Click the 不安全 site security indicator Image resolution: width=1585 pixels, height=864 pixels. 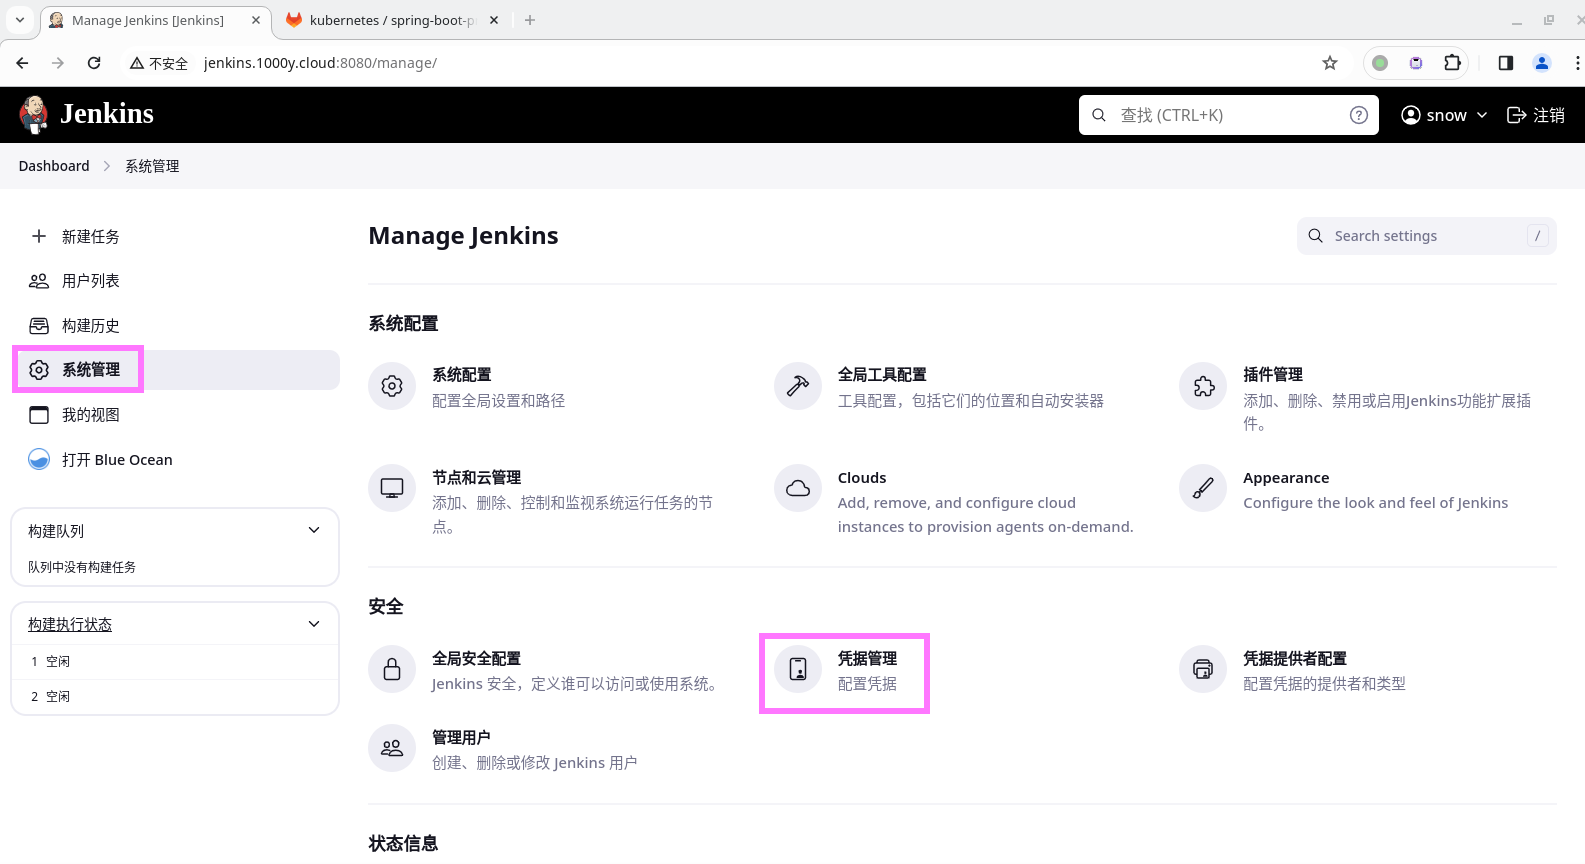tap(159, 63)
